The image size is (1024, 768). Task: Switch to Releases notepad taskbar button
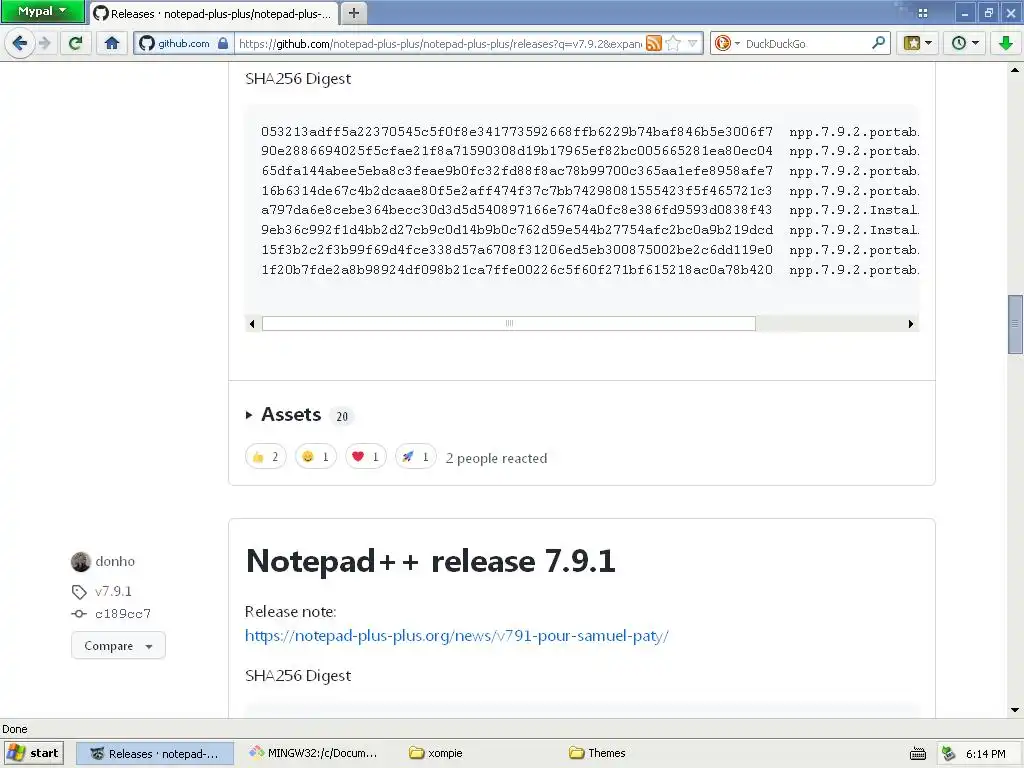click(x=155, y=754)
